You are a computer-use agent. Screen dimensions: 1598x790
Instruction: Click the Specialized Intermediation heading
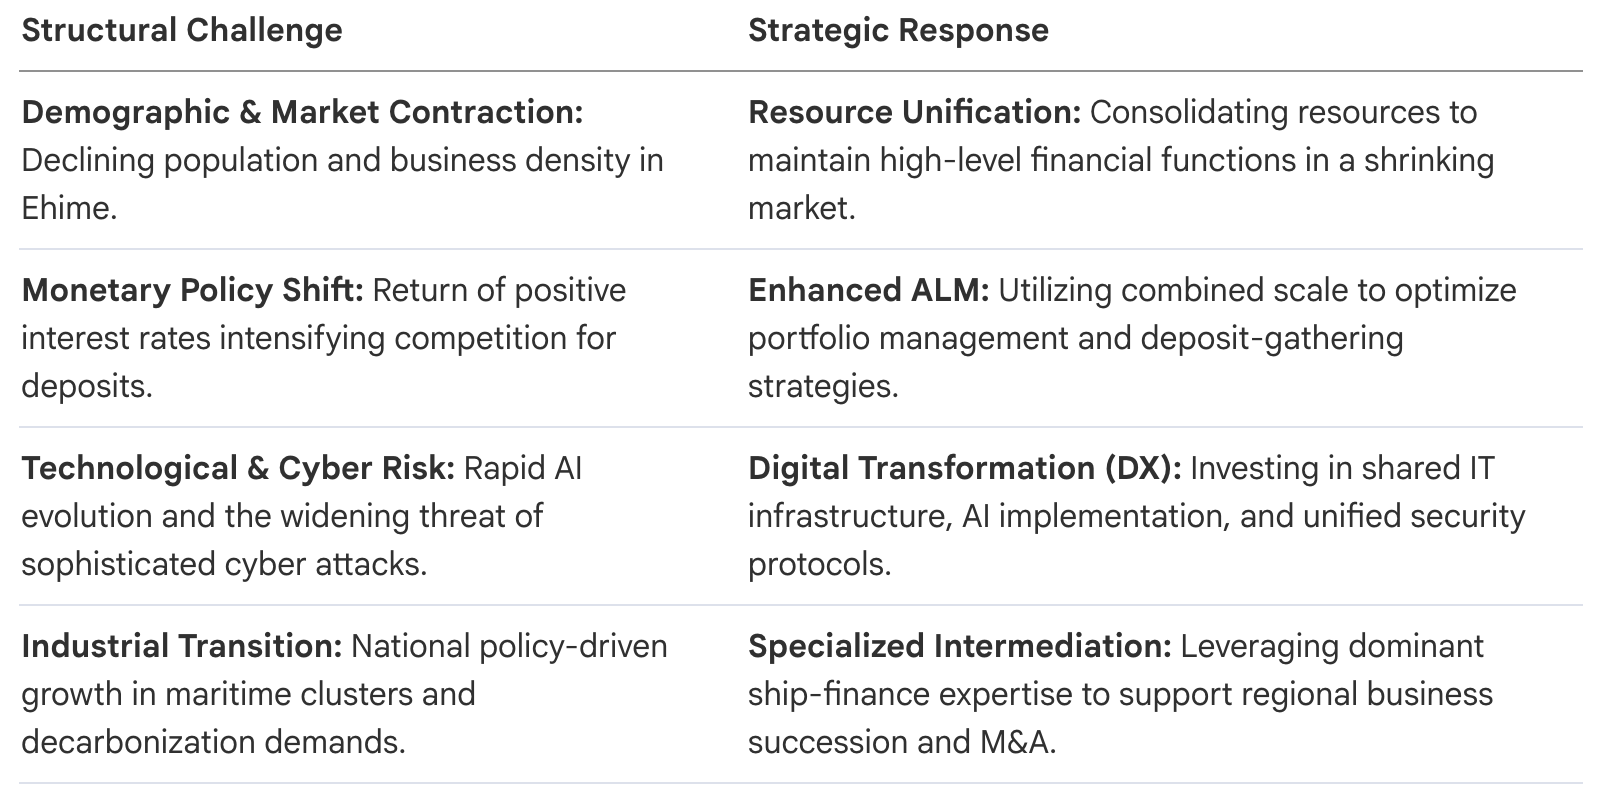959,646
